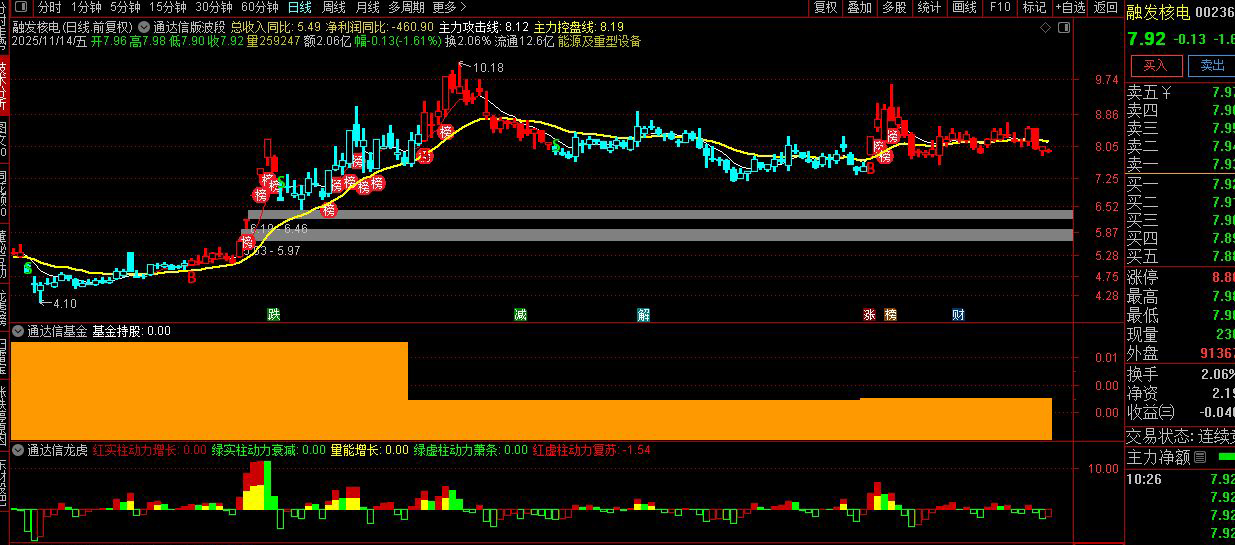
Task: Click the 复权 toolbar button
Action: [x=825, y=7]
